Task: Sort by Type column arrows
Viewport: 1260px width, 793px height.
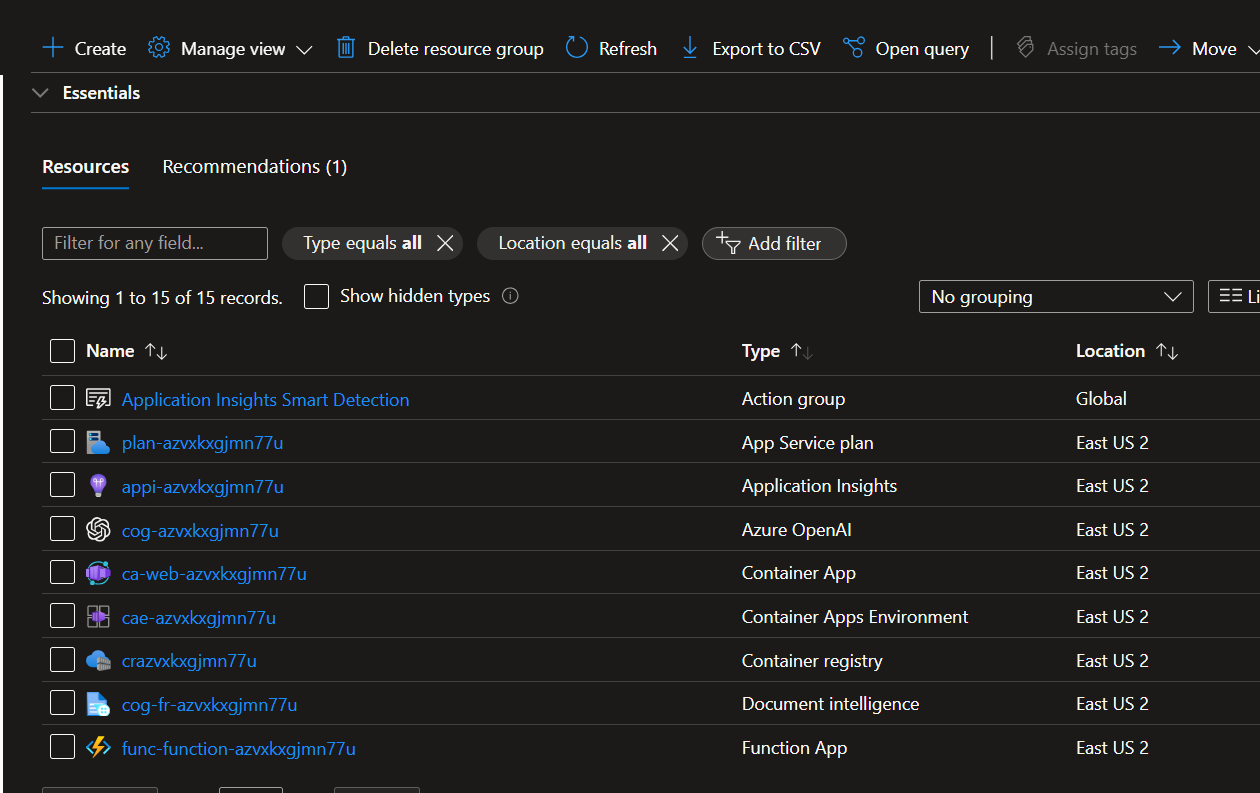Action: pyautogui.click(x=802, y=351)
